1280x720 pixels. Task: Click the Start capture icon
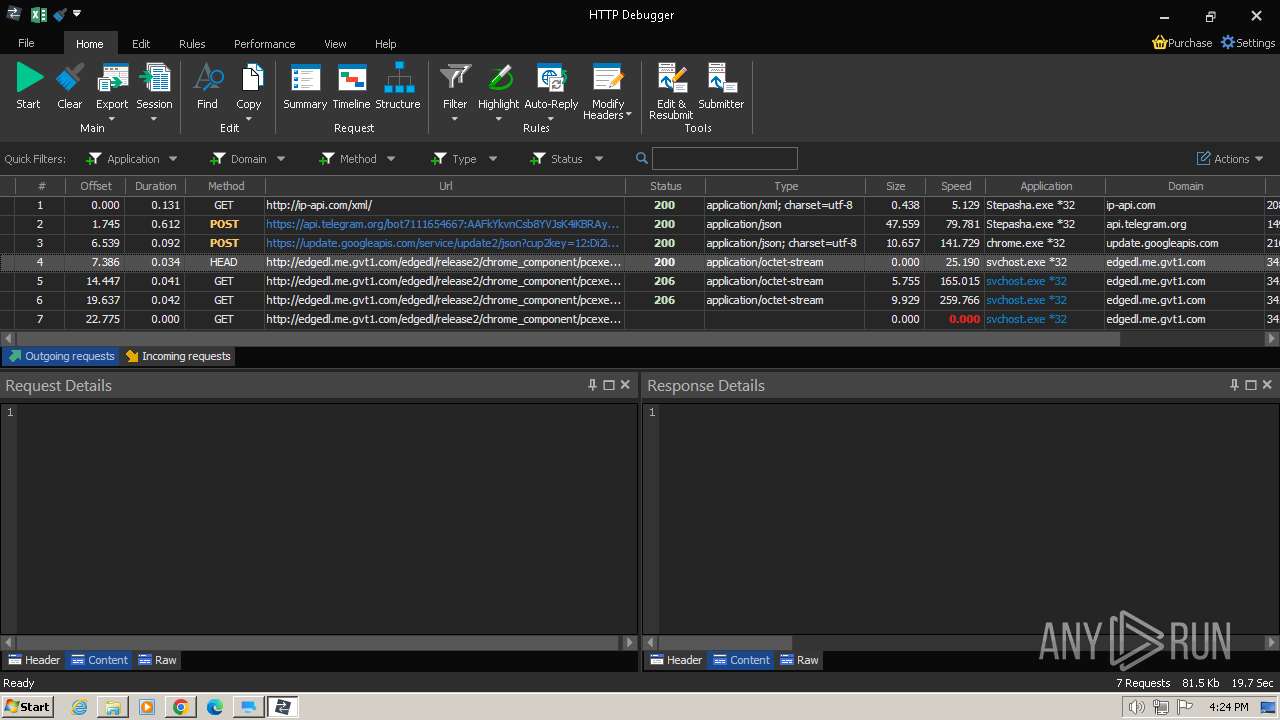(29, 78)
